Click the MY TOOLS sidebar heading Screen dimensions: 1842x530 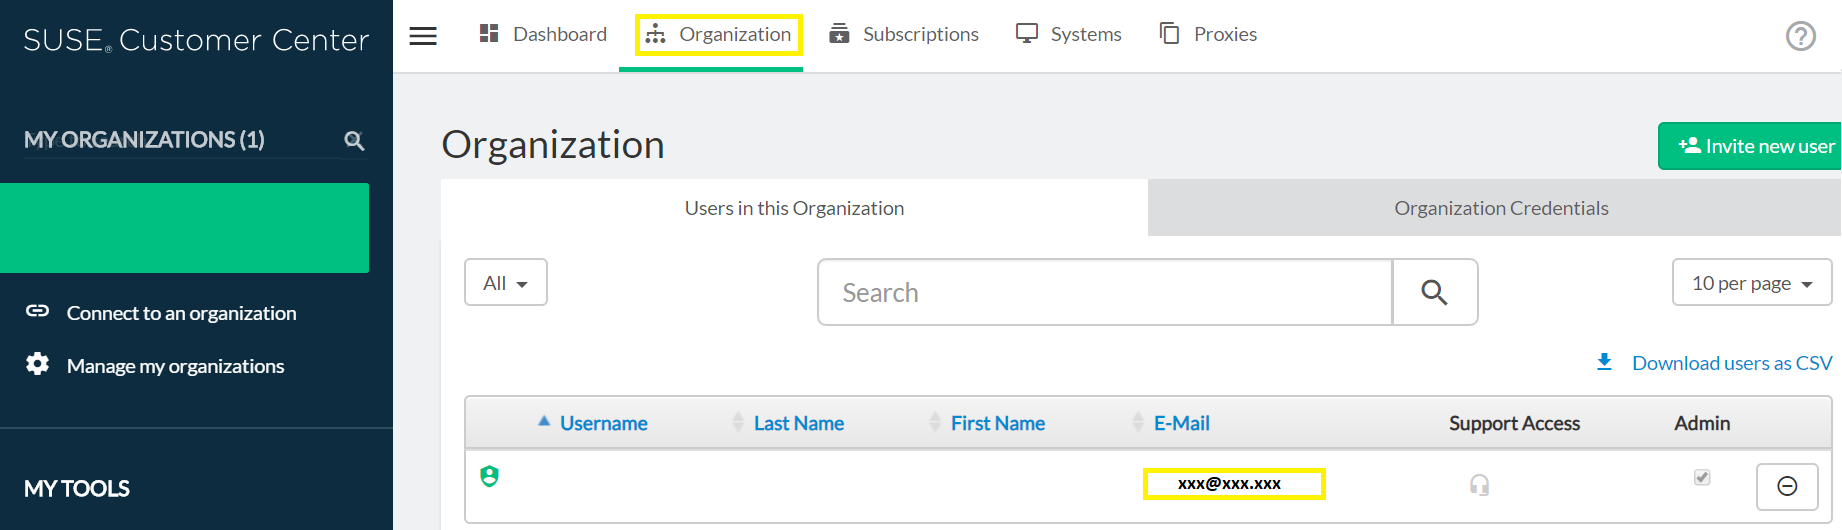click(x=77, y=489)
